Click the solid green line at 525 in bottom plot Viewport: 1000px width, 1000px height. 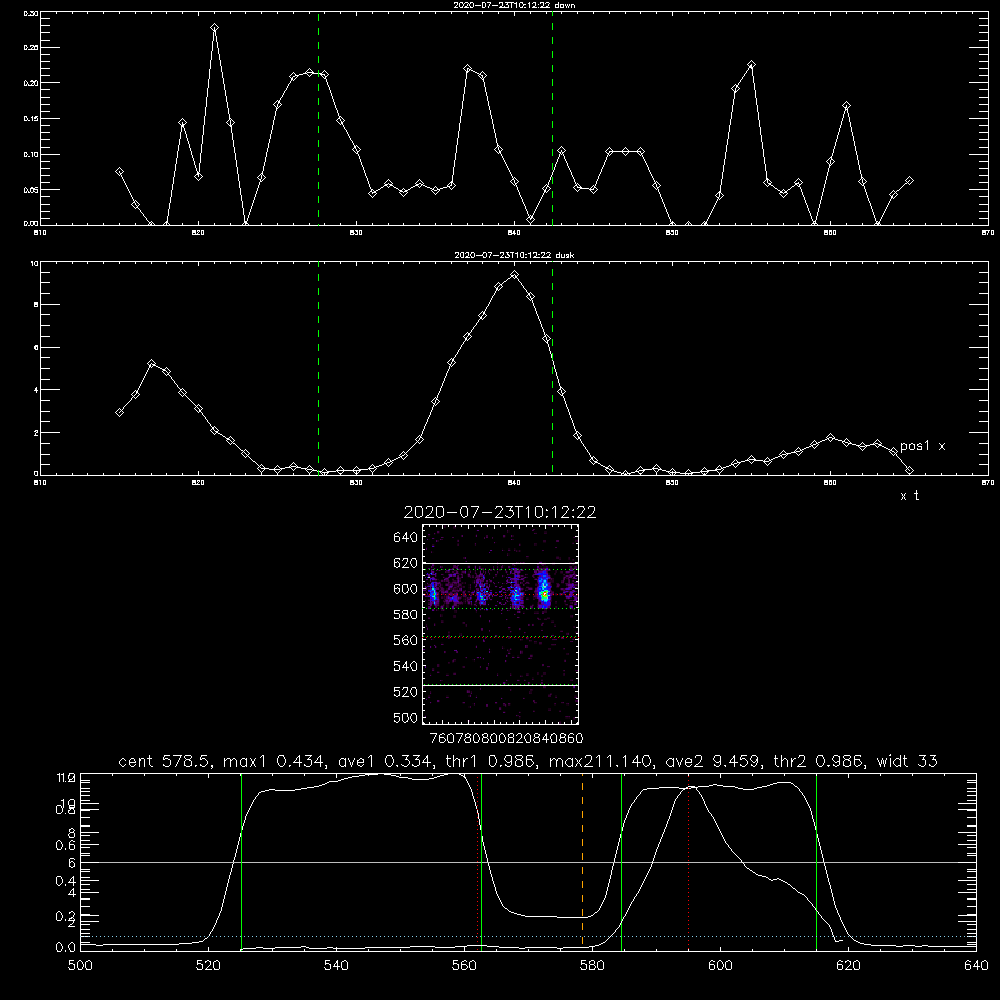click(x=241, y=861)
